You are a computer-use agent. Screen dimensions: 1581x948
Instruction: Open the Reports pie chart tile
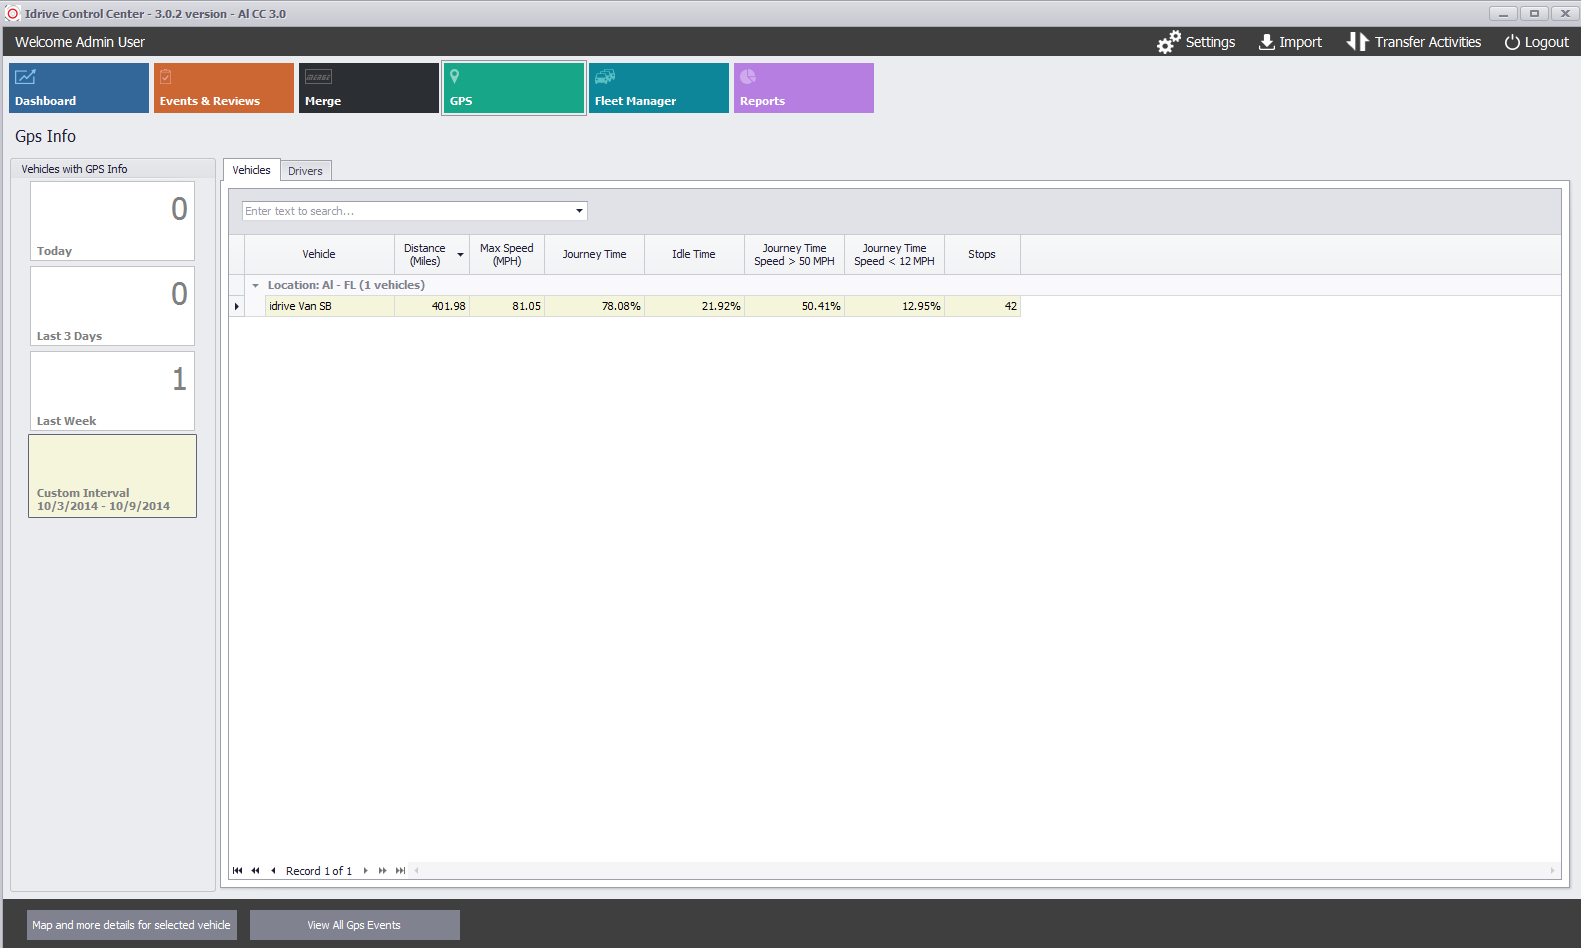pos(804,88)
